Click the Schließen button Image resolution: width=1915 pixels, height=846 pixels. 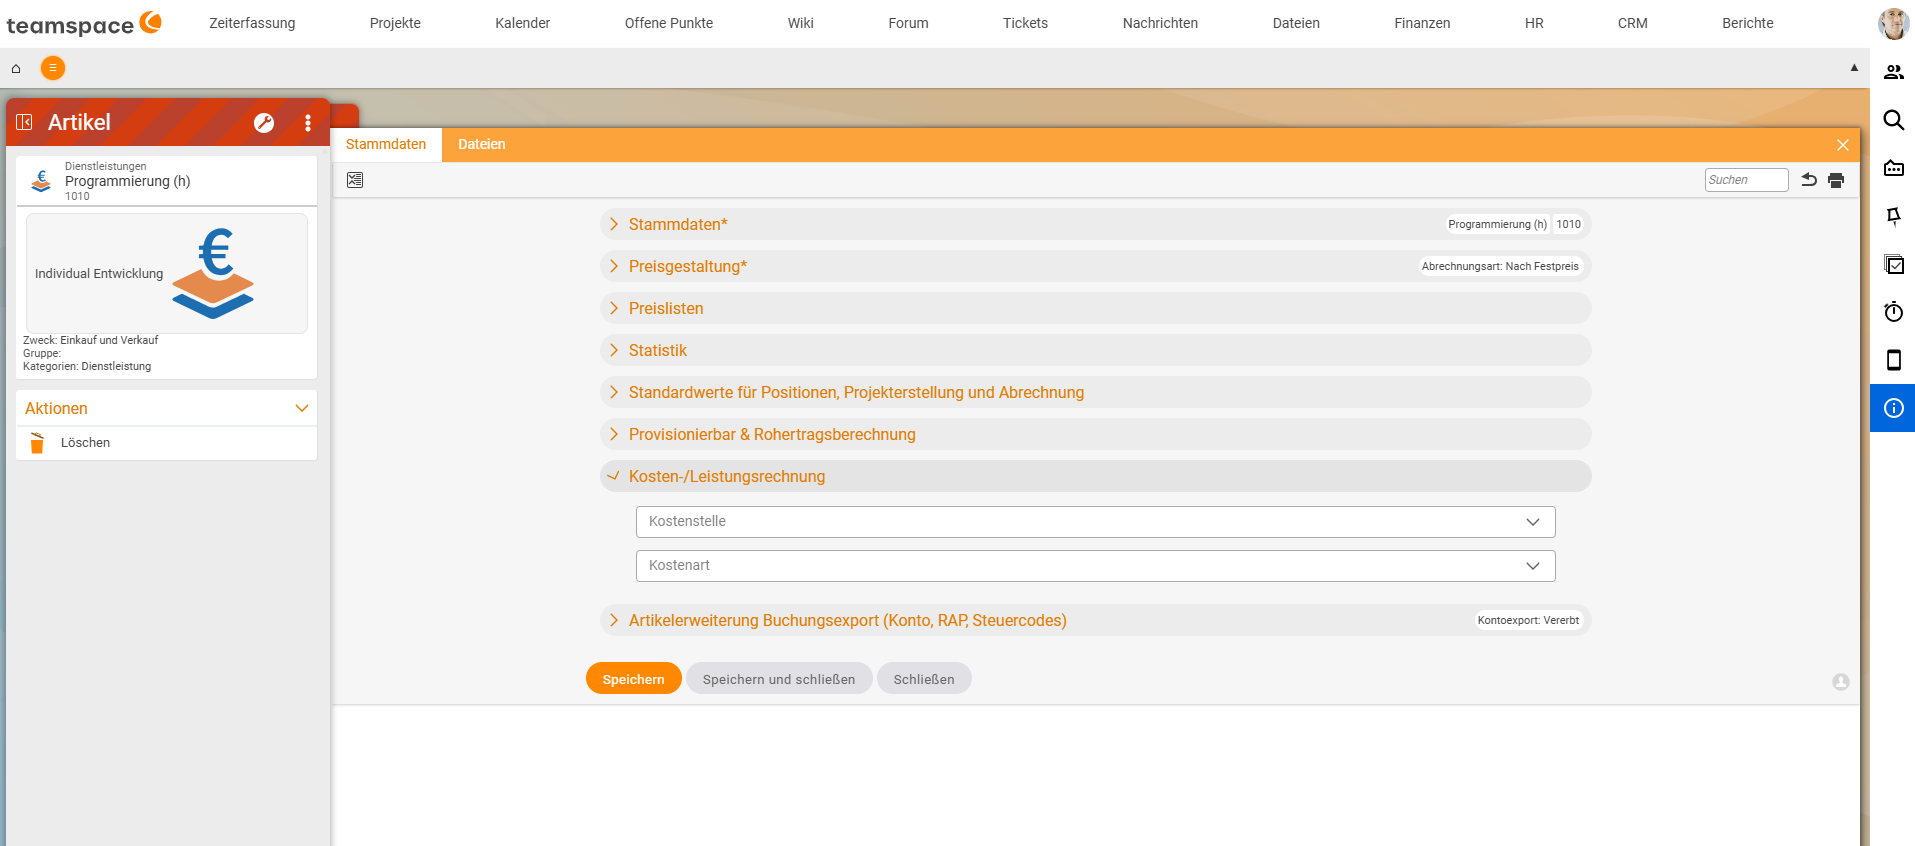click(924, 679)
